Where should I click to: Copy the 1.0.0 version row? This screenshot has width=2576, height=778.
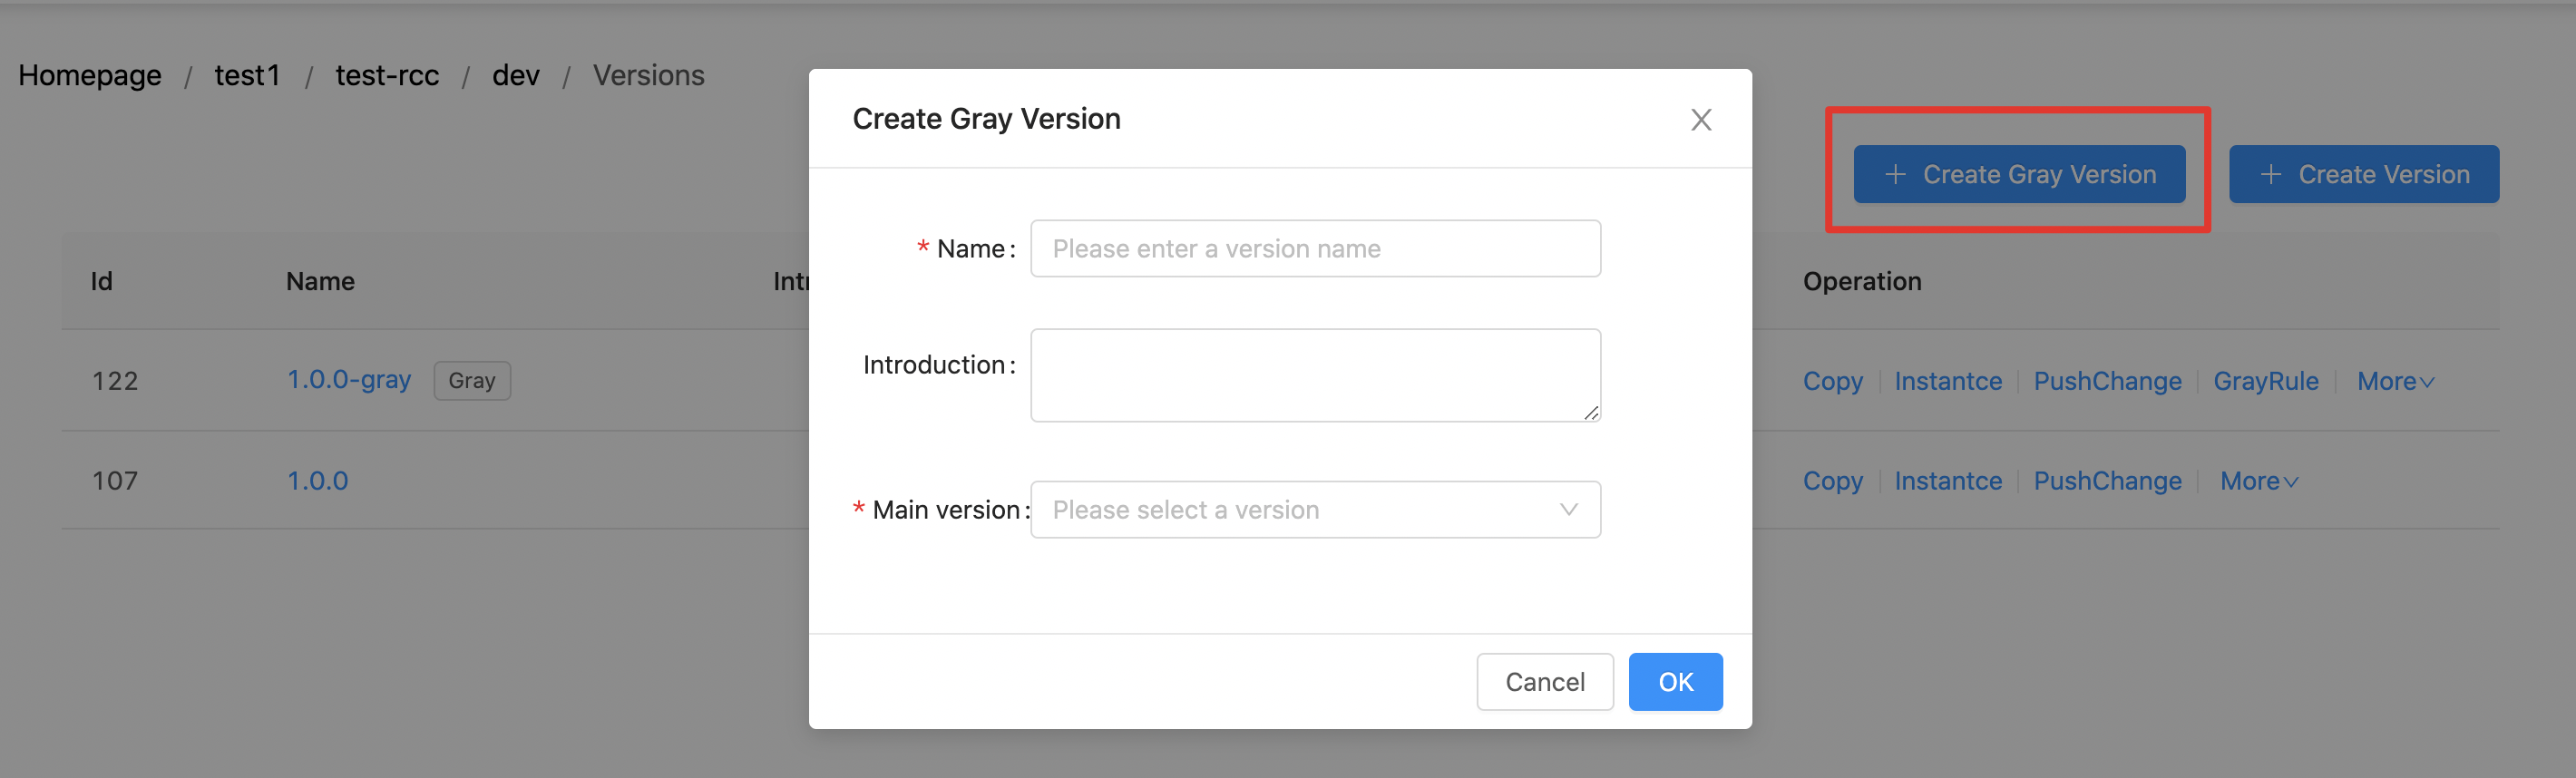(1832, 481)
